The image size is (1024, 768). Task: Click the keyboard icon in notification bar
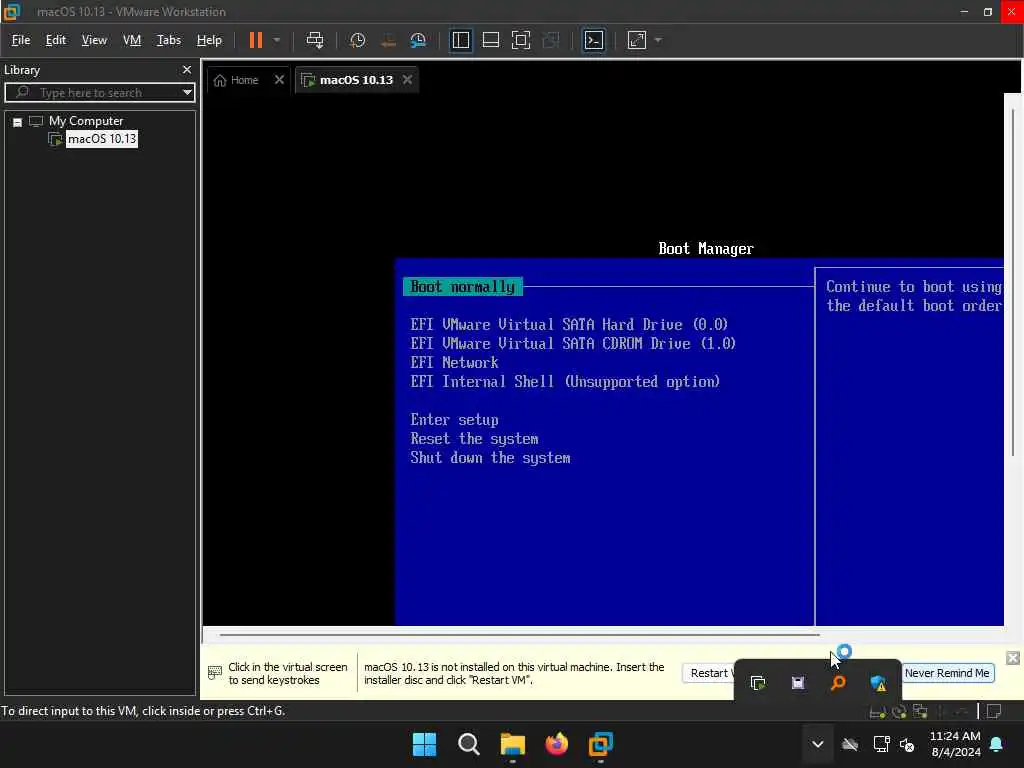(215, 673)
